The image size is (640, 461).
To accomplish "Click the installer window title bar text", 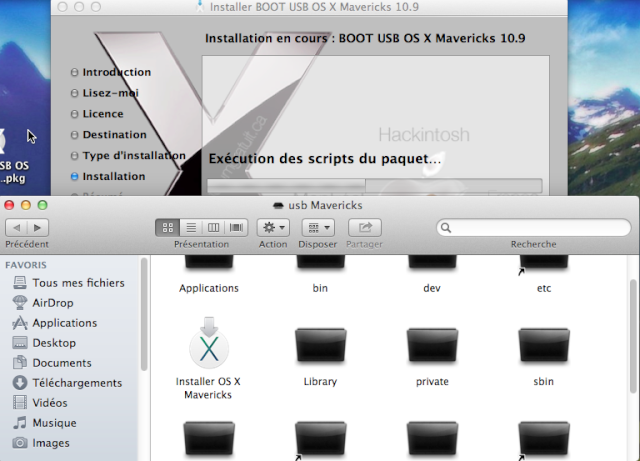I will coord(314,7).
